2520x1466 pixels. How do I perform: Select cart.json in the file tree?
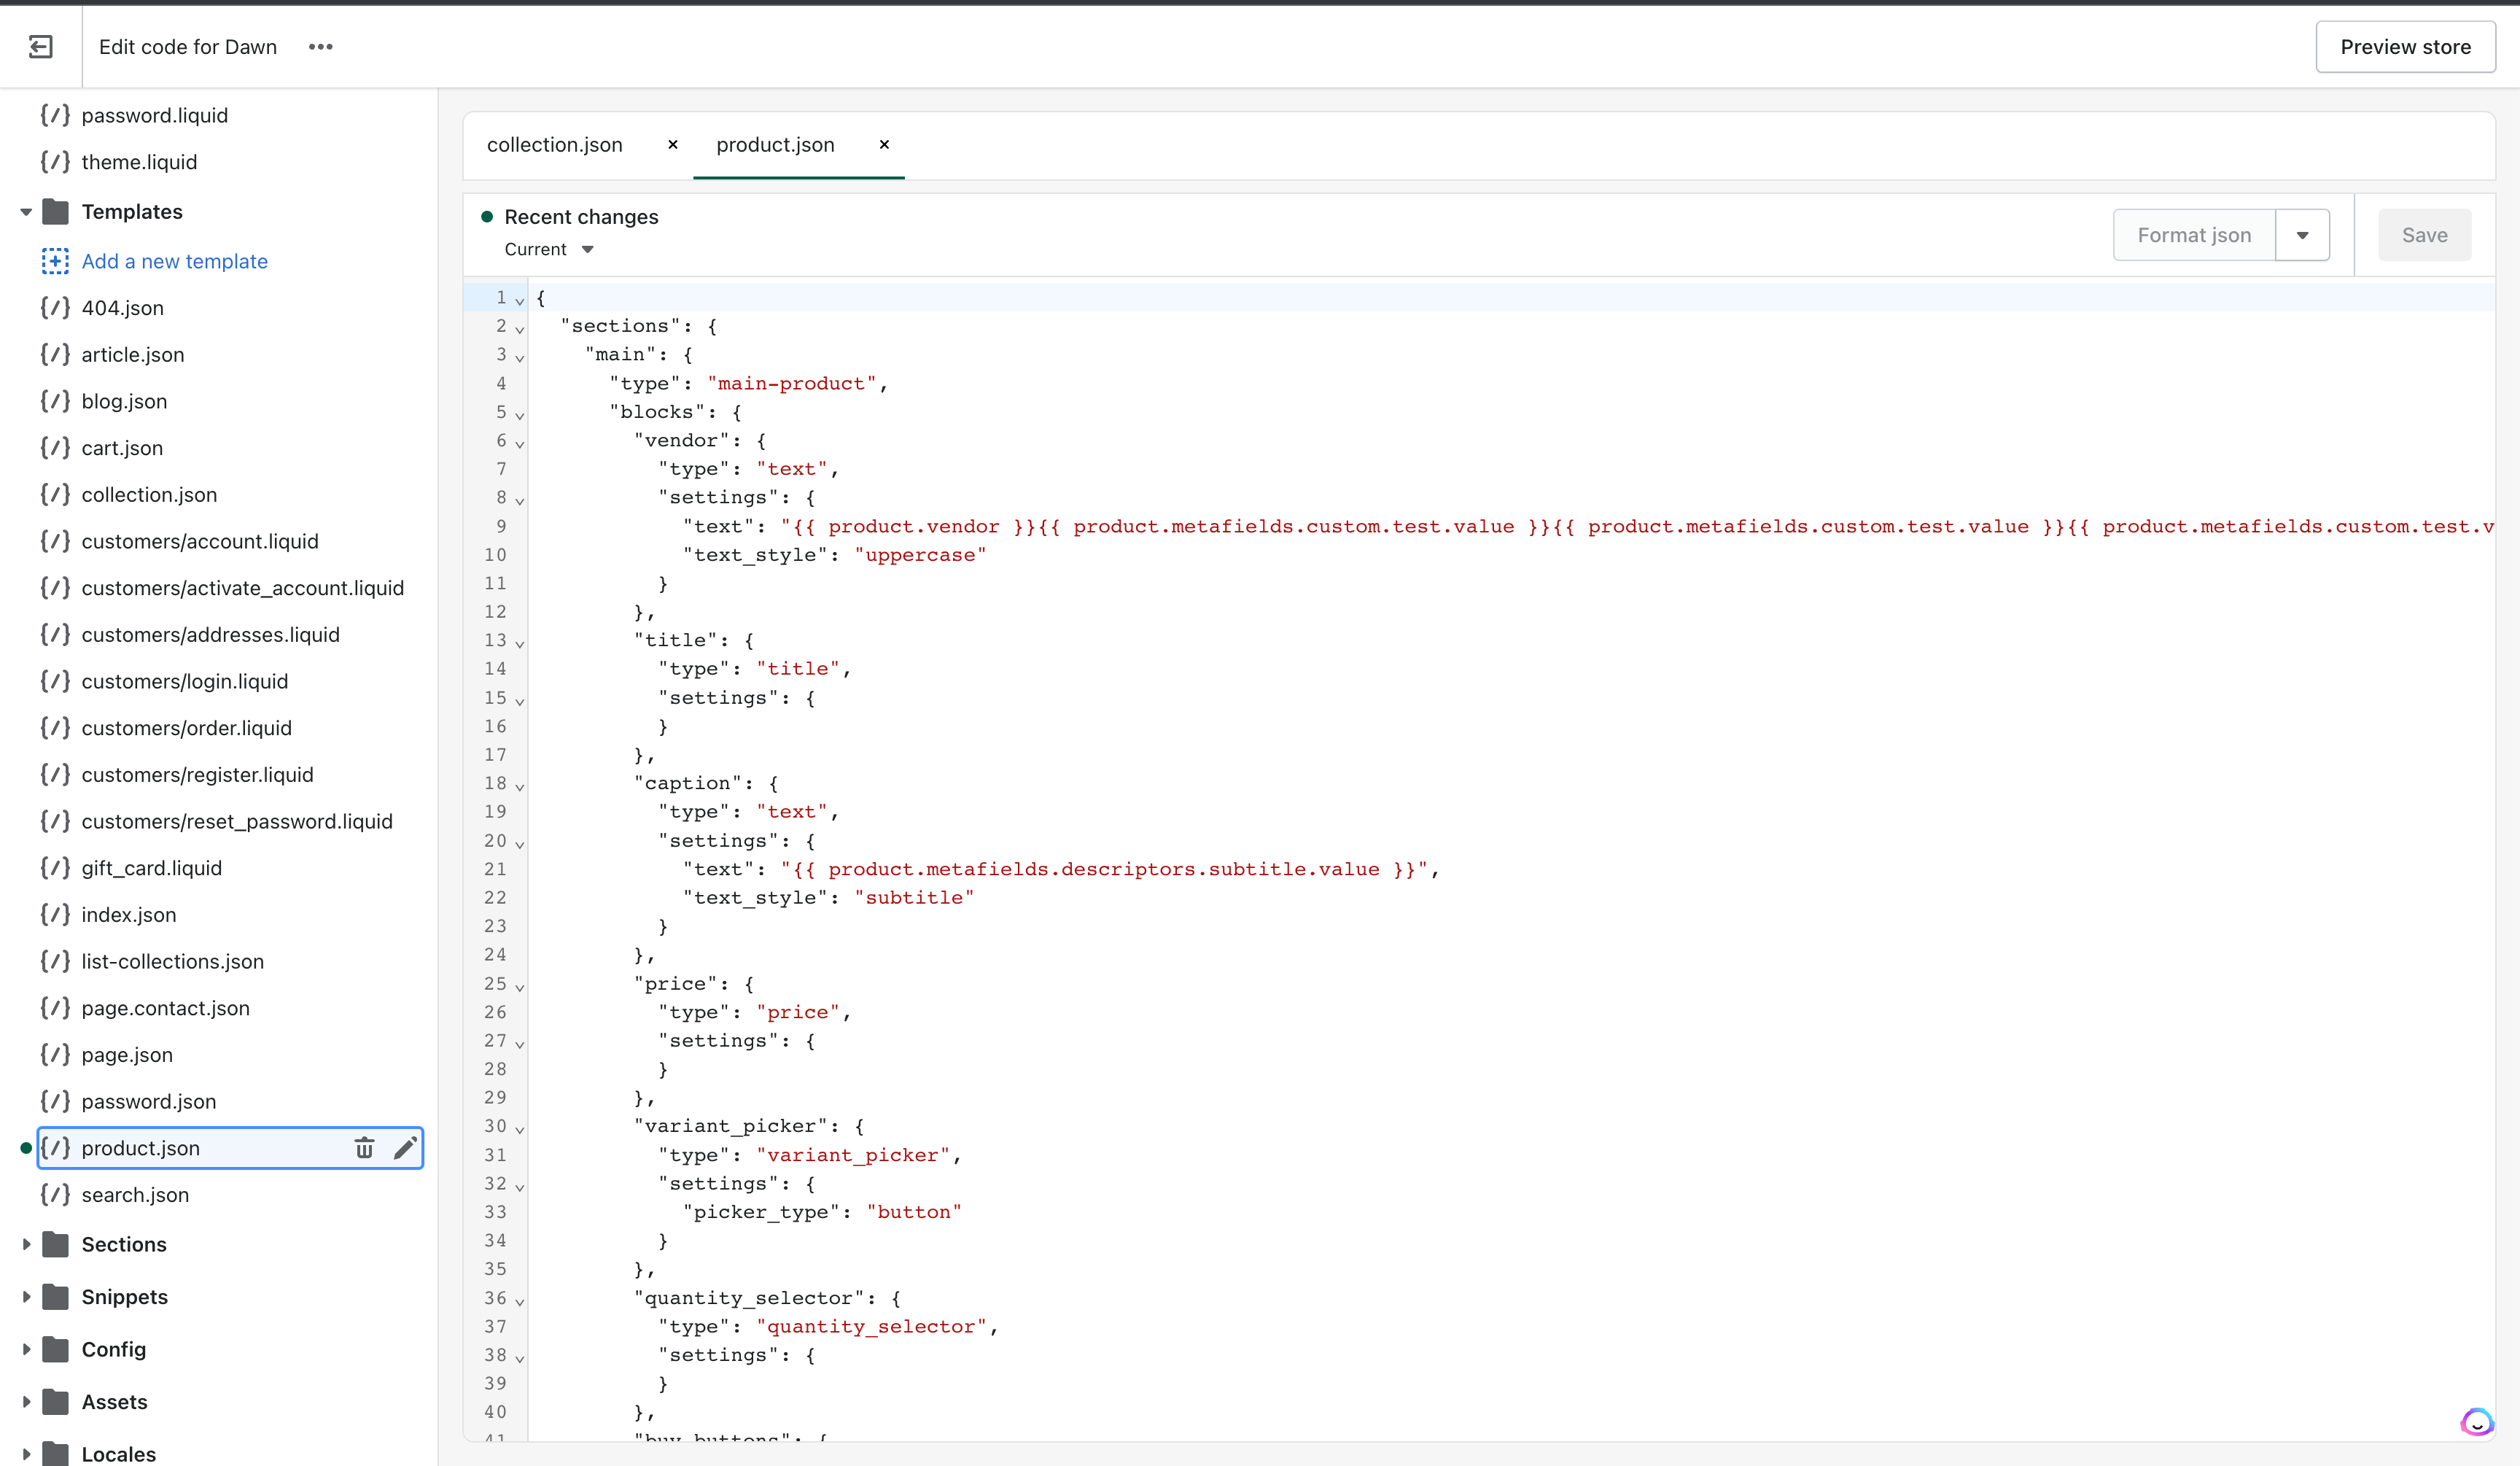click(122, 447)
